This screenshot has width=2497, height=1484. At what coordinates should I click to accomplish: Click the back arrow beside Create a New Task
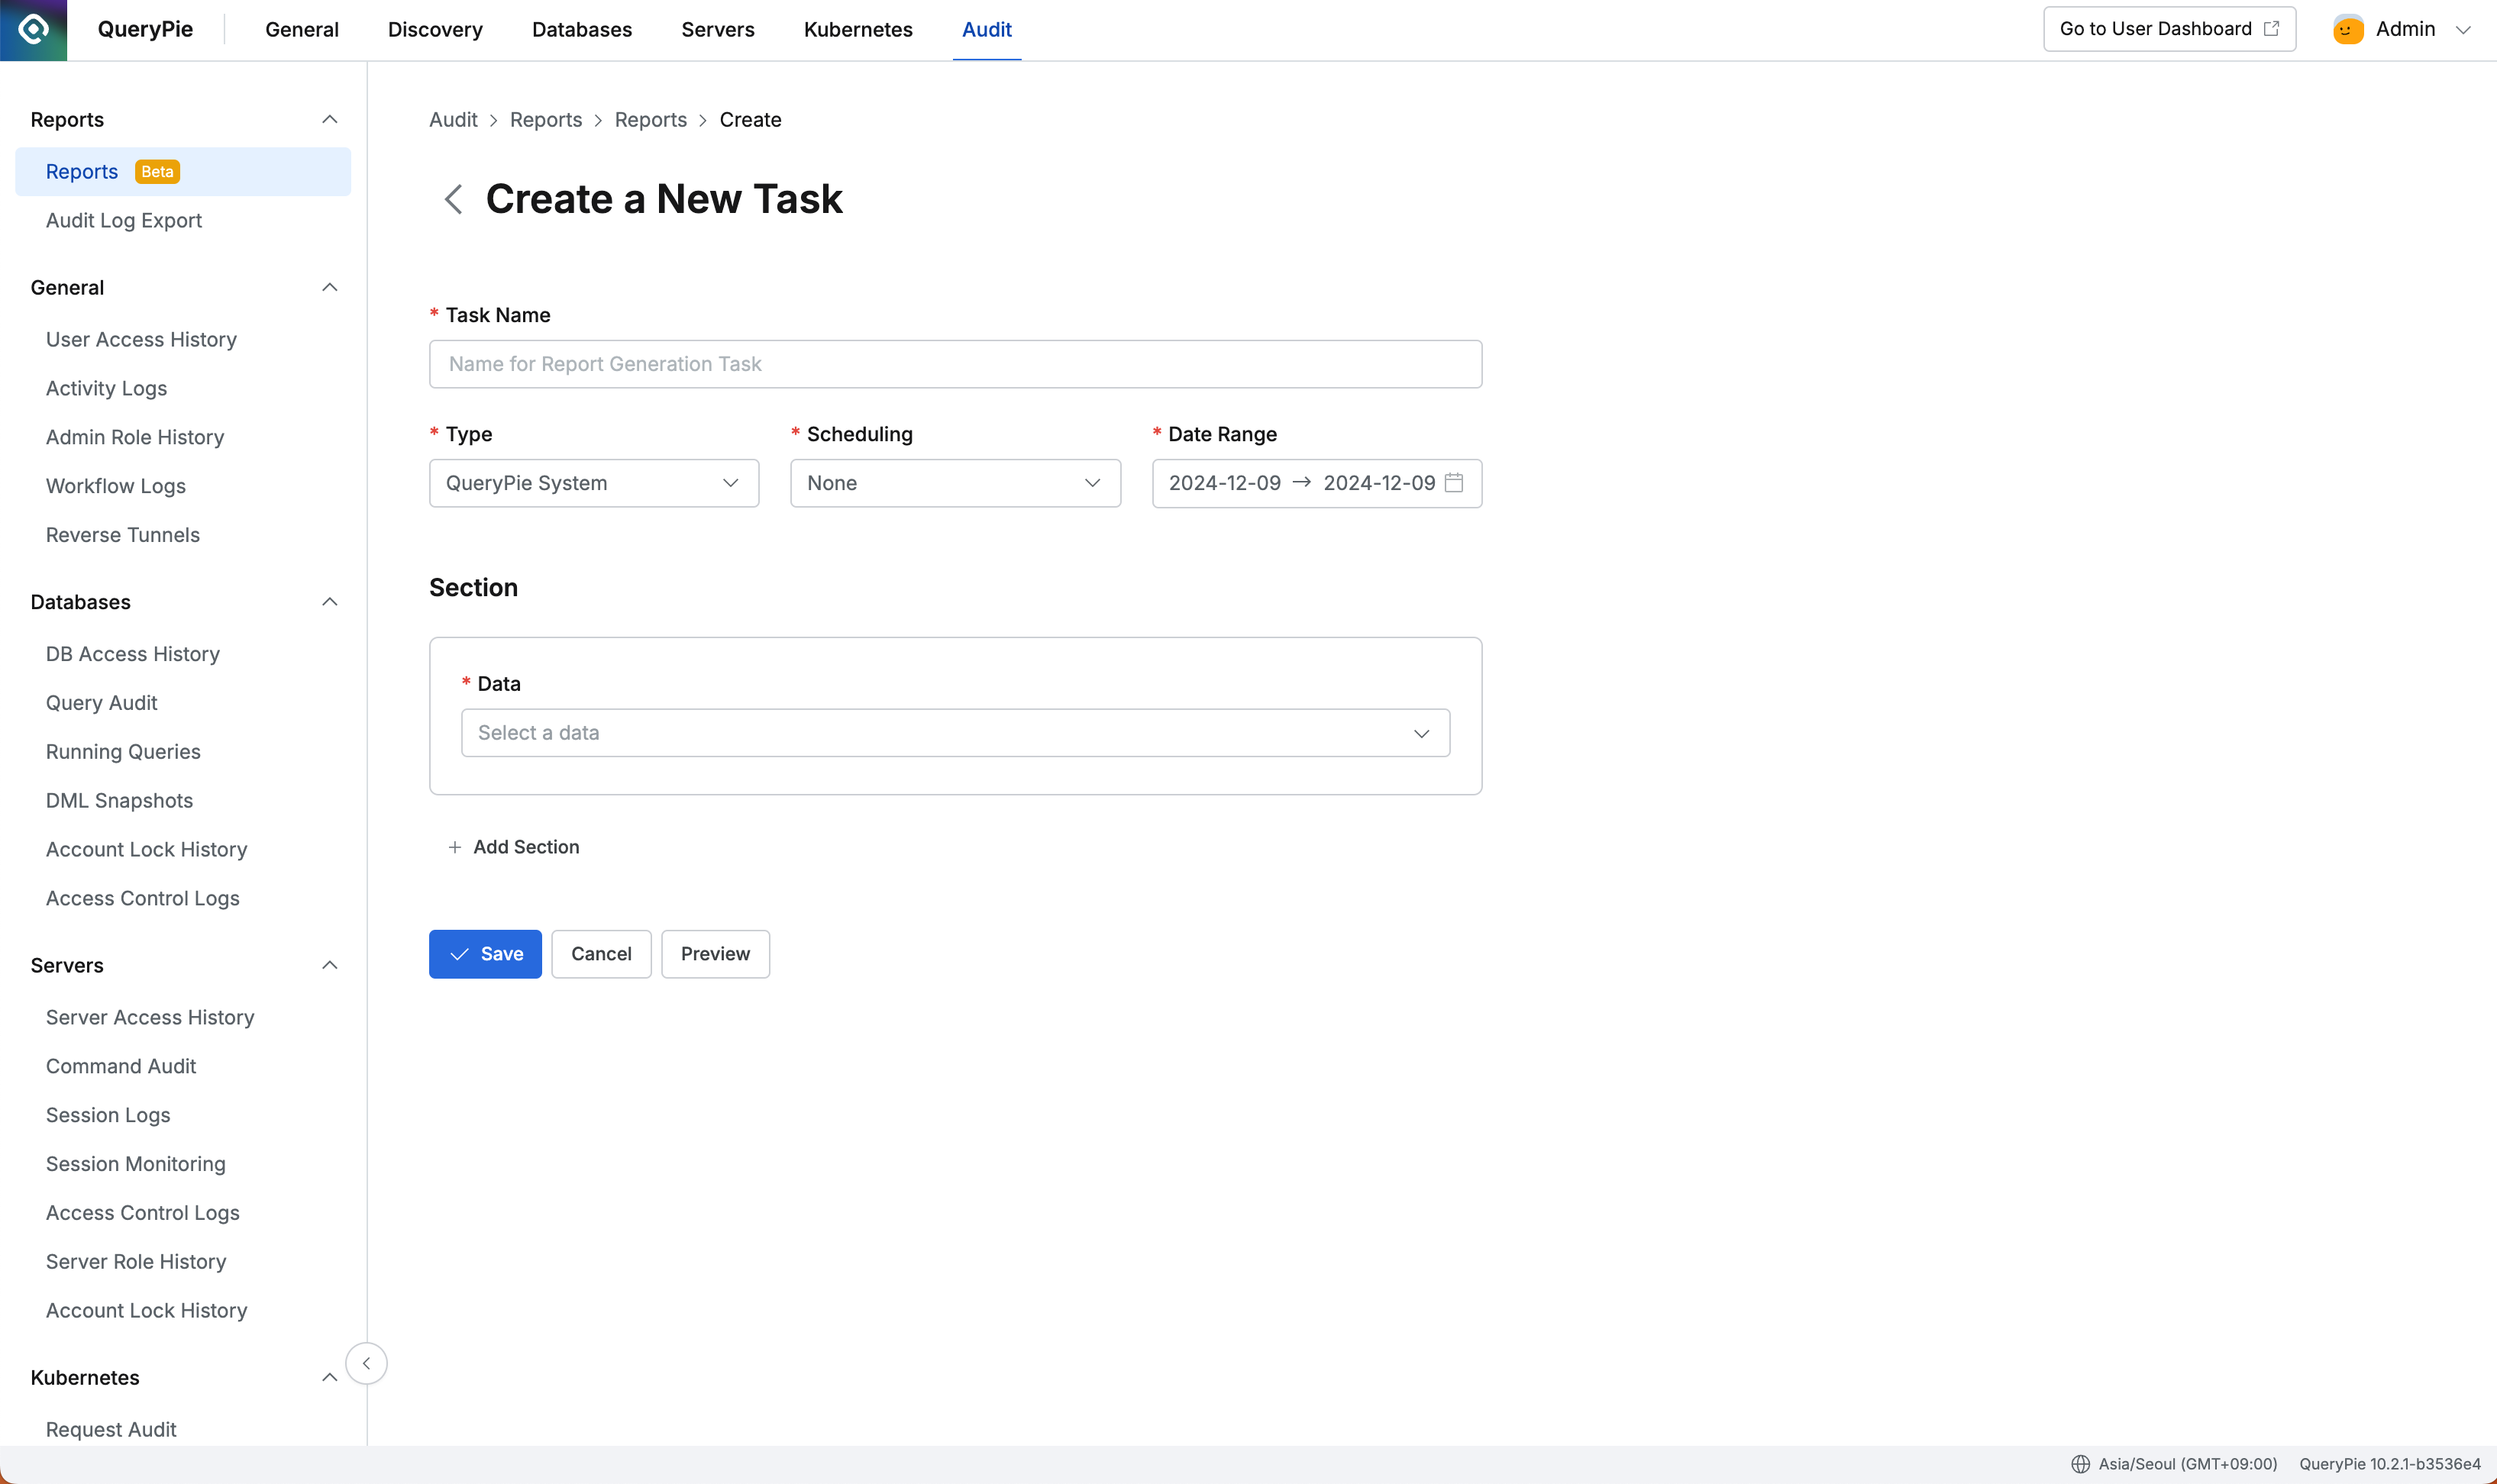click(x=452, y=199)
